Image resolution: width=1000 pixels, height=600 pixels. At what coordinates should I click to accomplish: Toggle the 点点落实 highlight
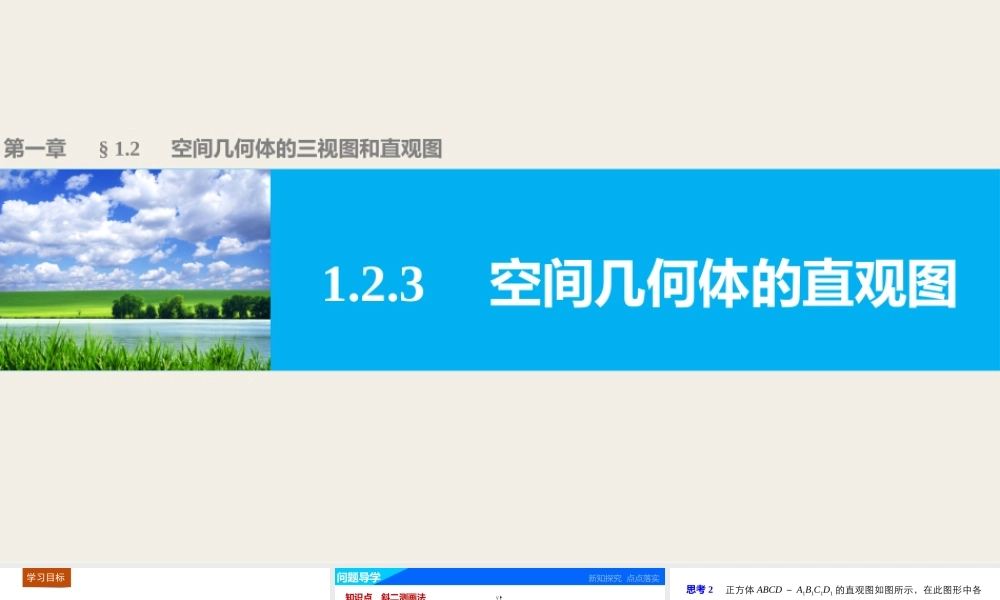pyautogui.click(x=644, y=577)
